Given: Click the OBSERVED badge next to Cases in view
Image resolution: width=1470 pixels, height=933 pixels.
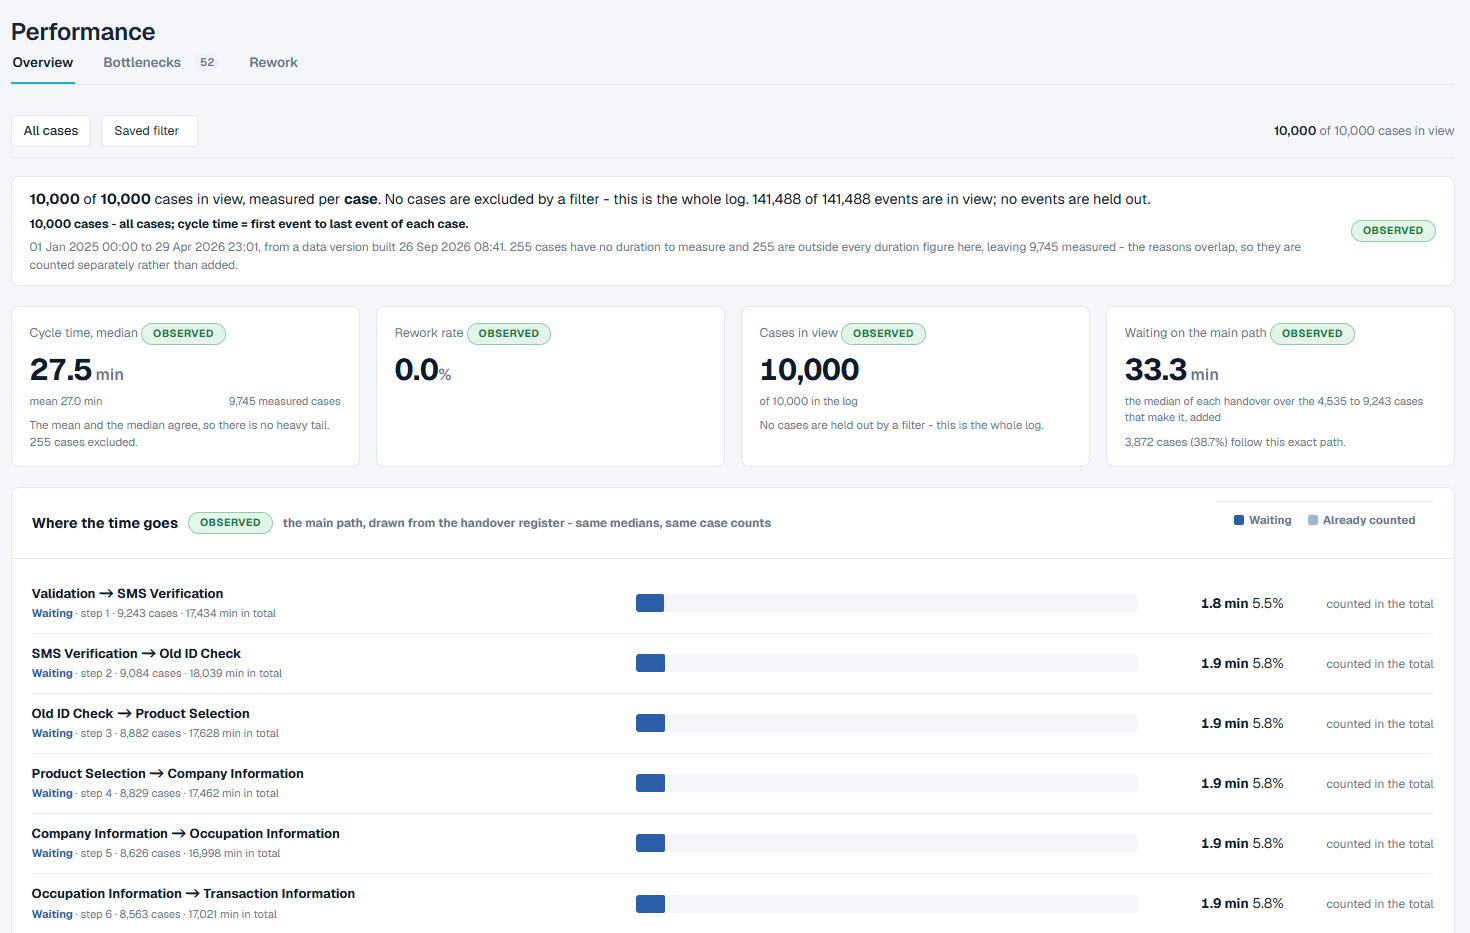Looking at the screenshot, I should pos(883,334).
